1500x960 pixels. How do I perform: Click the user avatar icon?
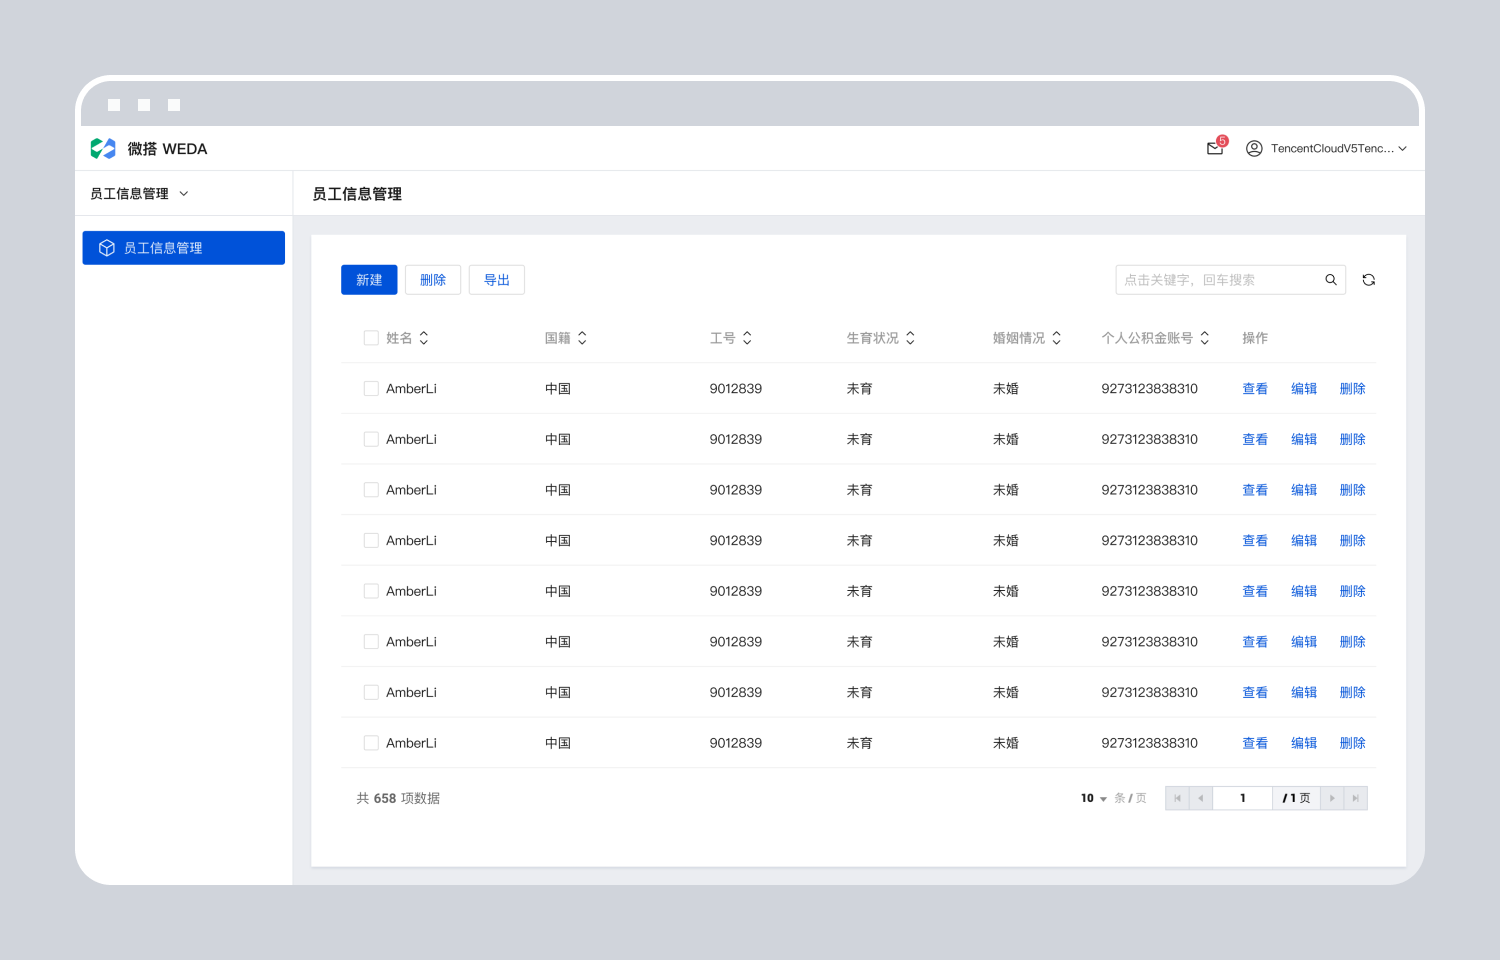1254,148
